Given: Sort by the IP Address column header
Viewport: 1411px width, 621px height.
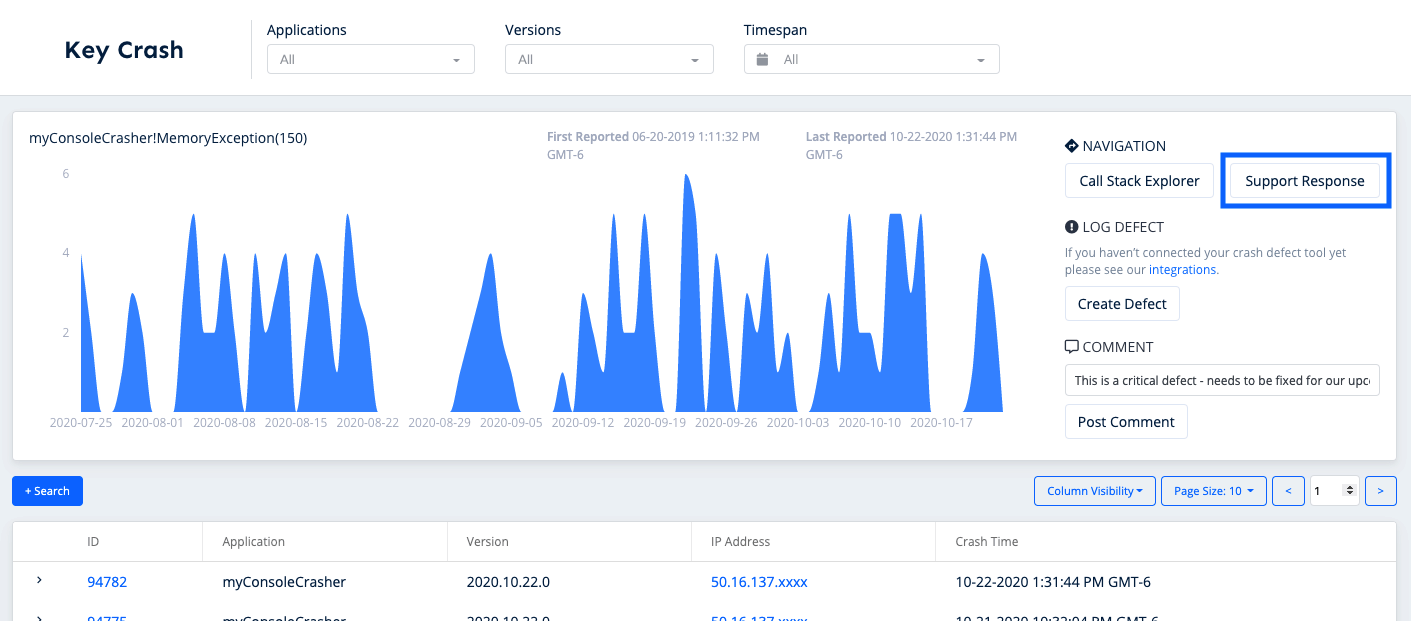Looking at the screenshot, I should click(741, 542).
